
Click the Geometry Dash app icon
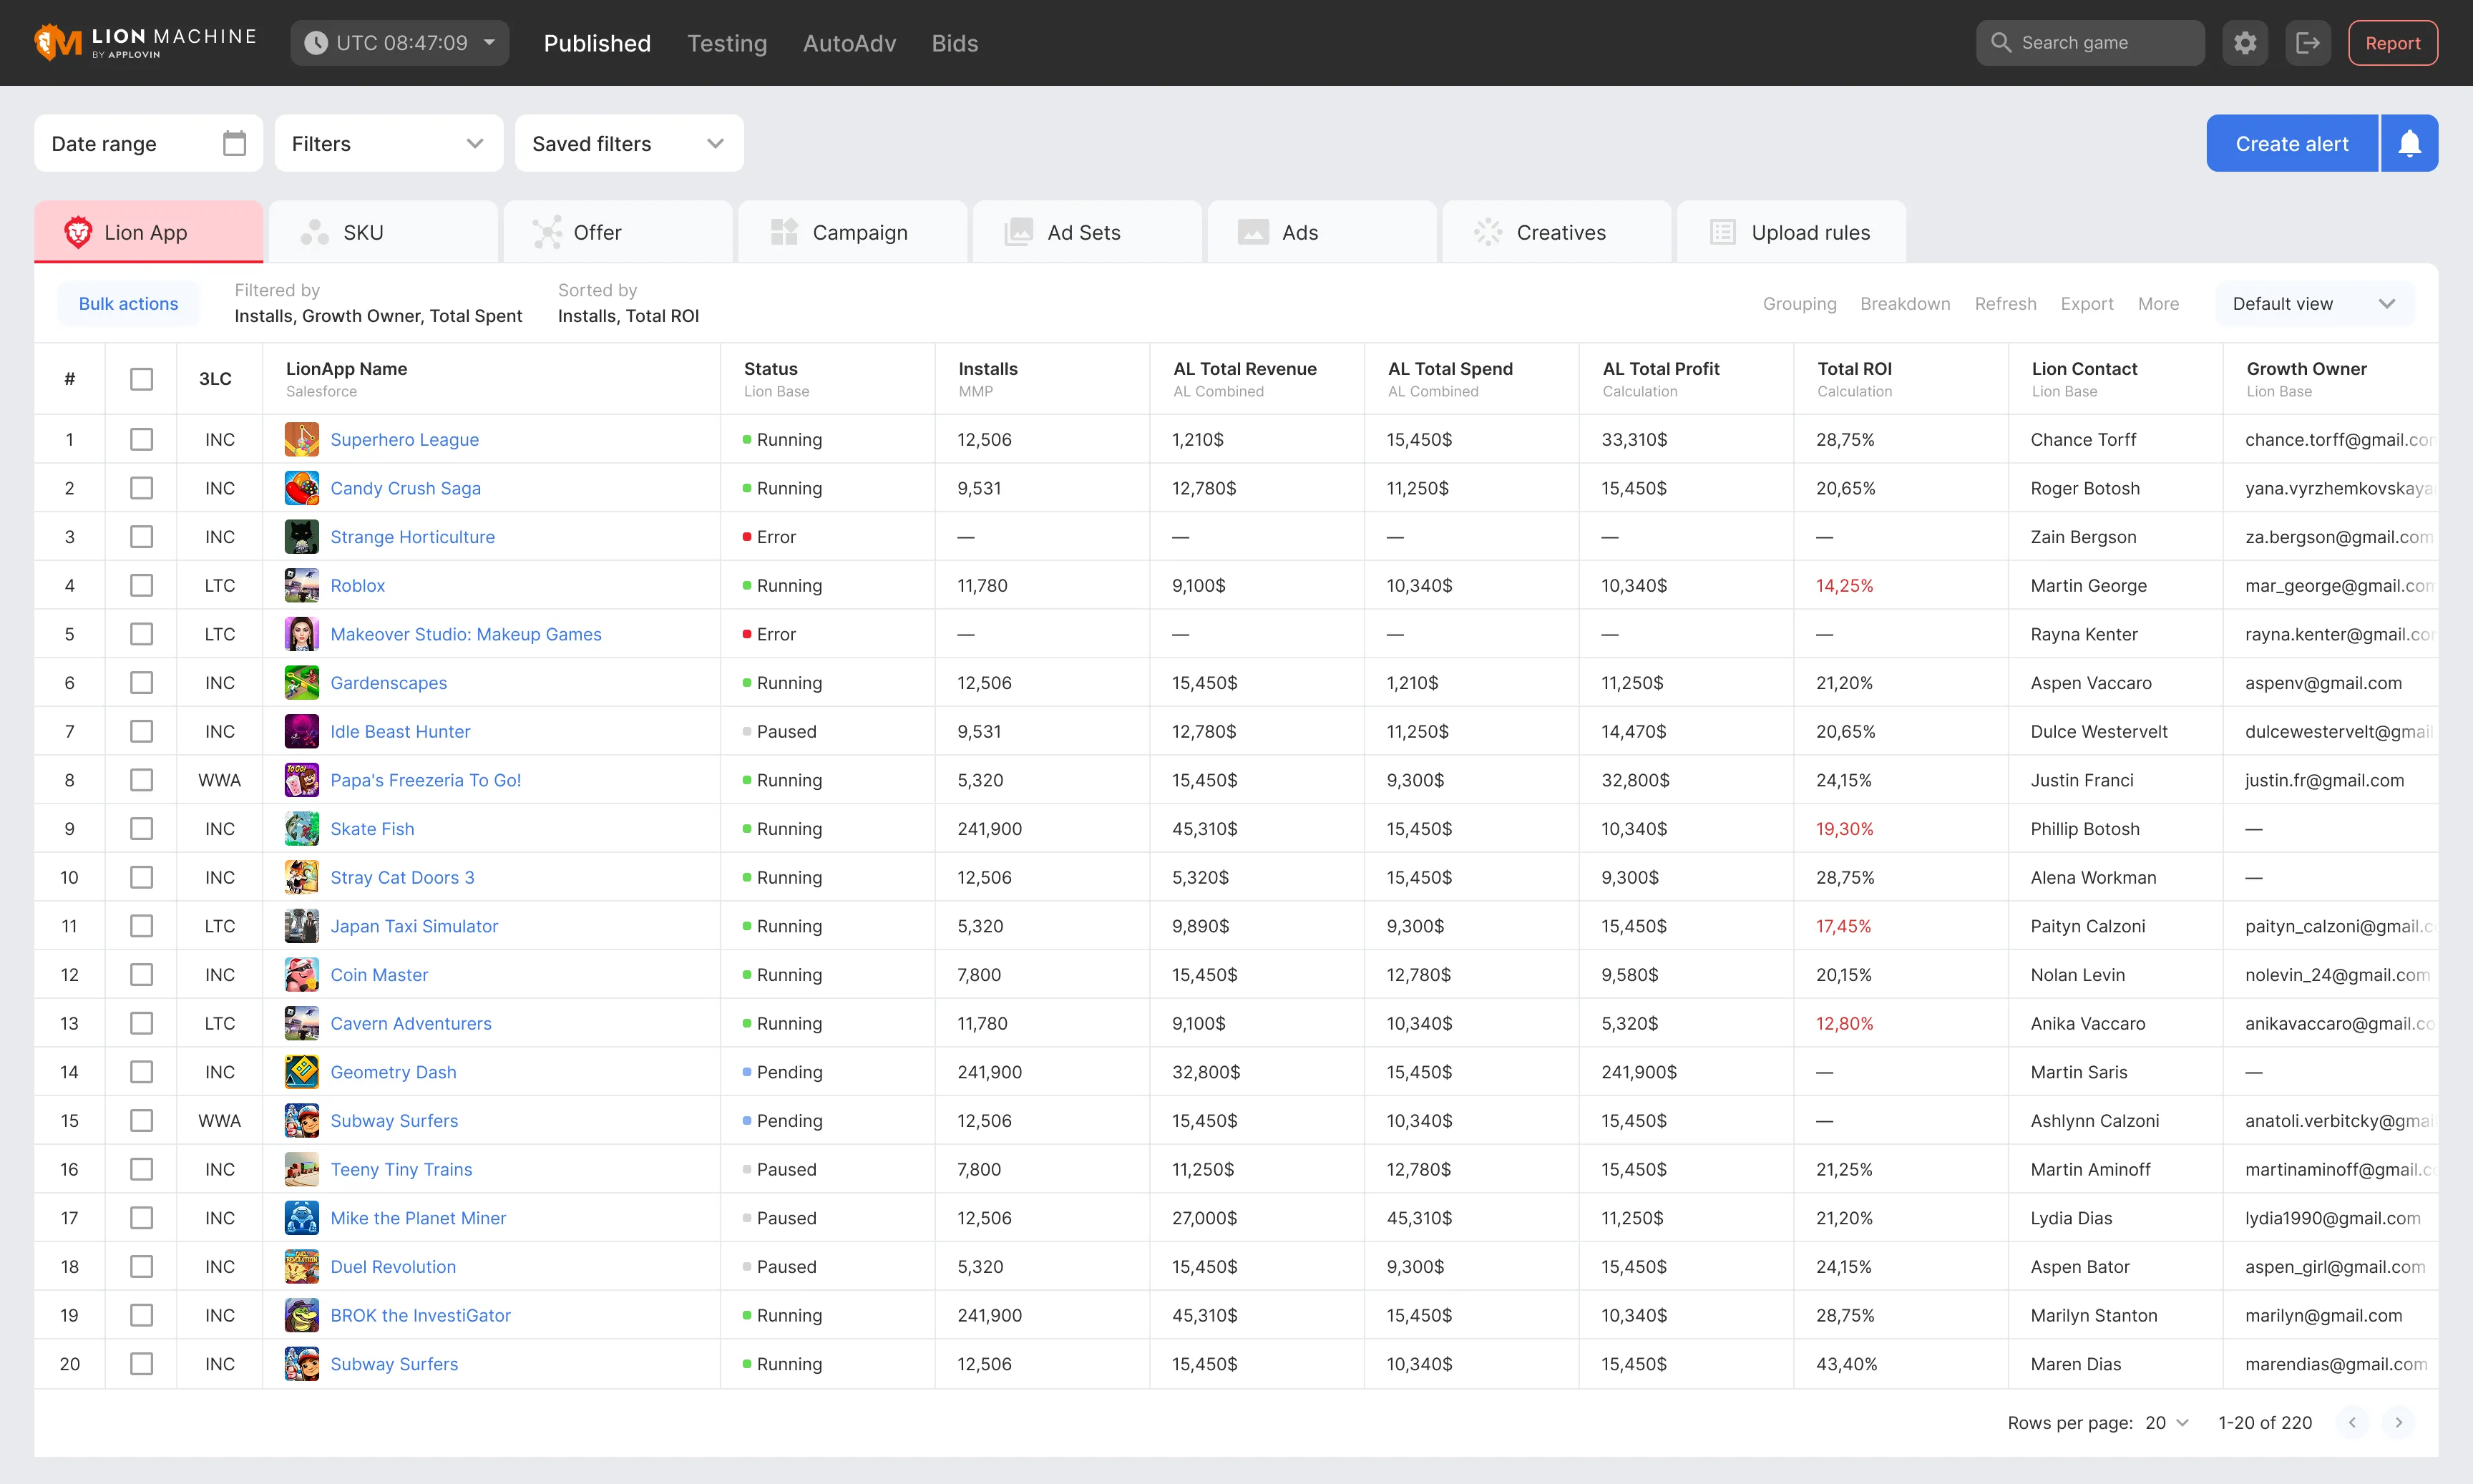pyautogui.click(x=301, y=1072)
